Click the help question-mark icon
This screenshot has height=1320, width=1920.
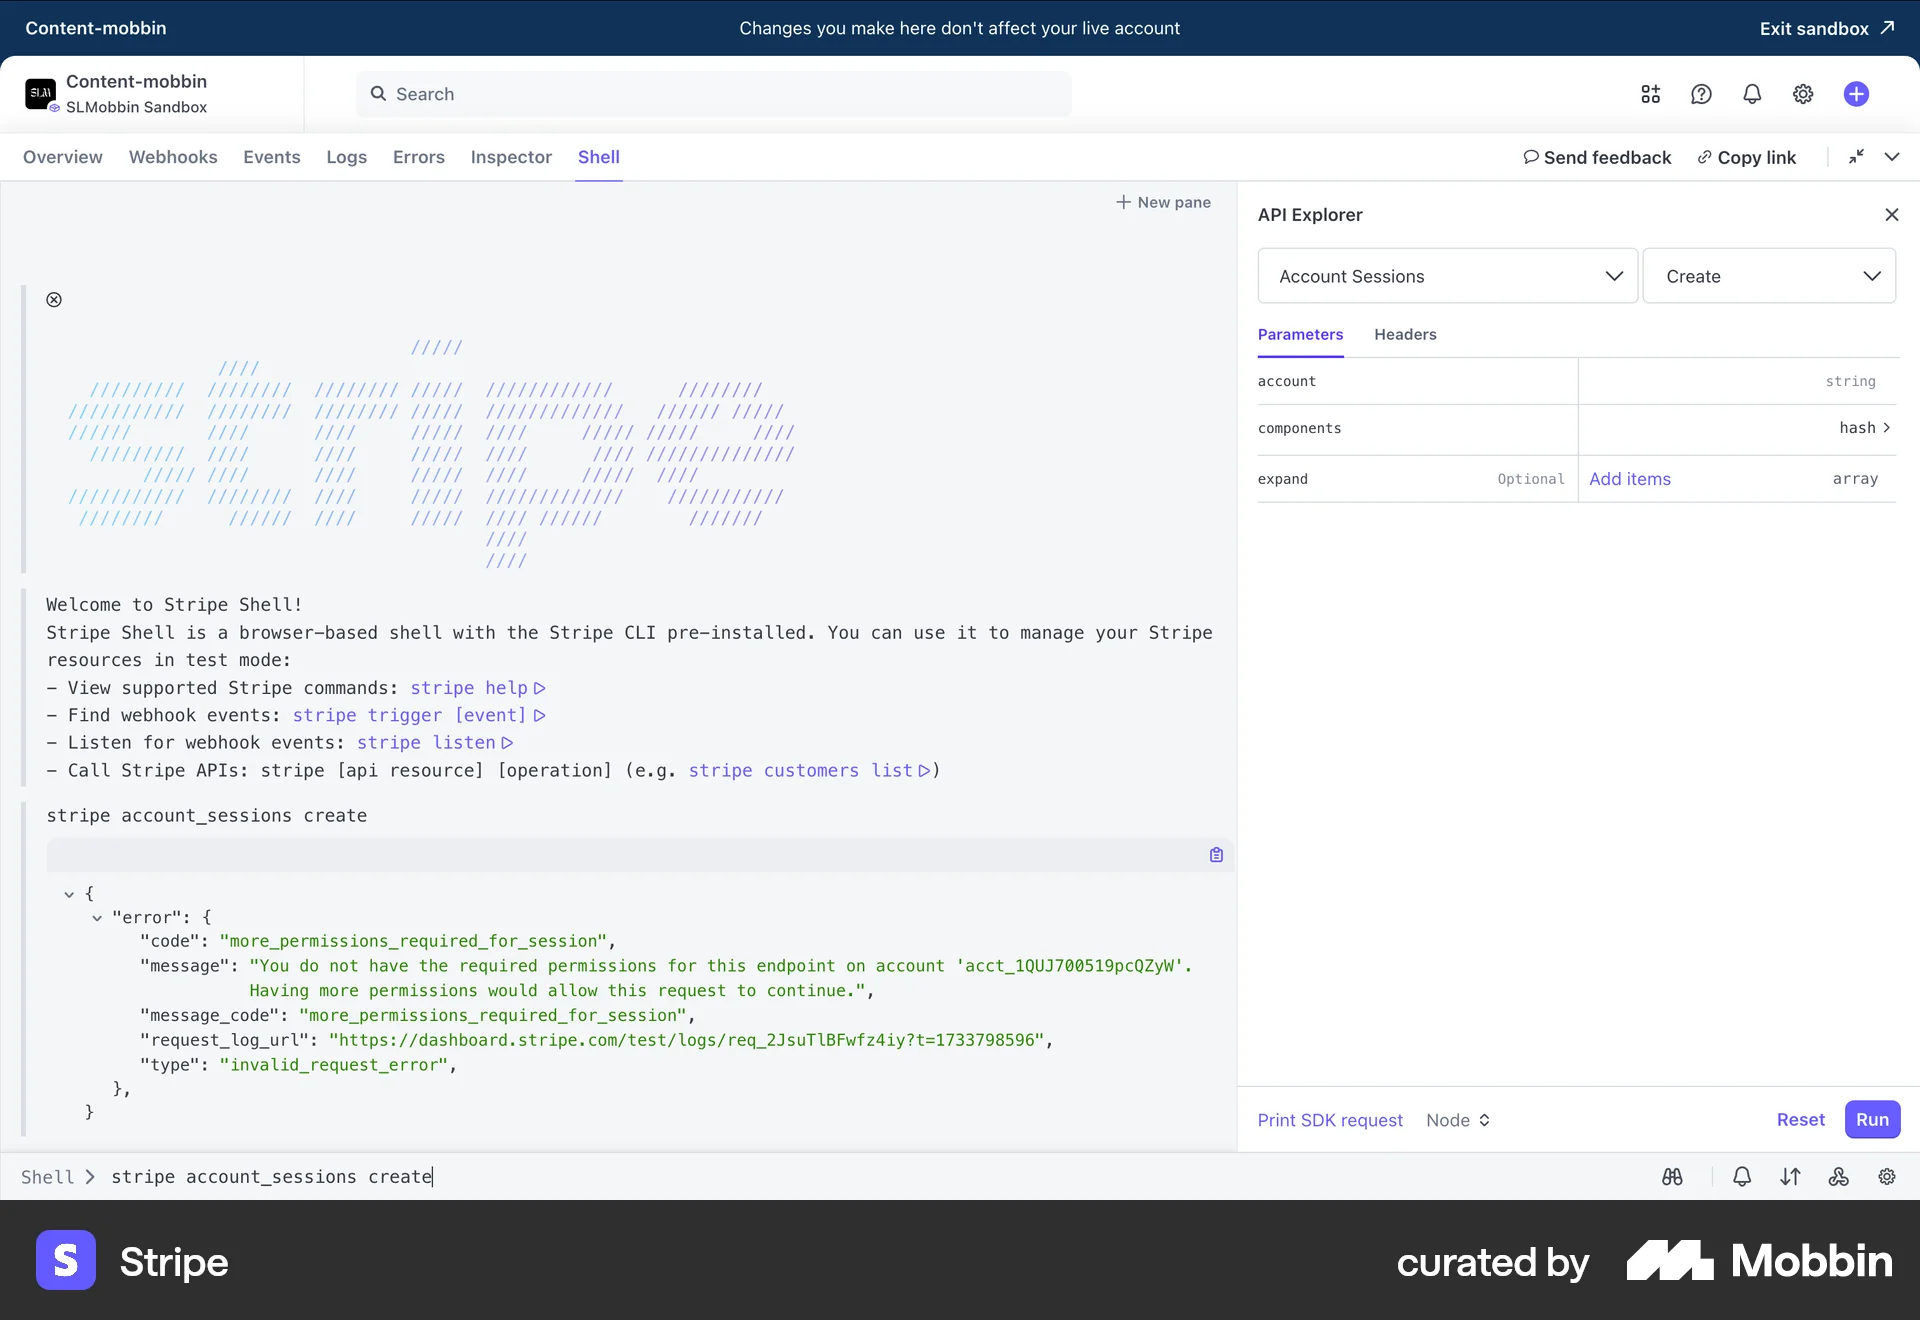pyautogui.click(x=1701, y=93)
